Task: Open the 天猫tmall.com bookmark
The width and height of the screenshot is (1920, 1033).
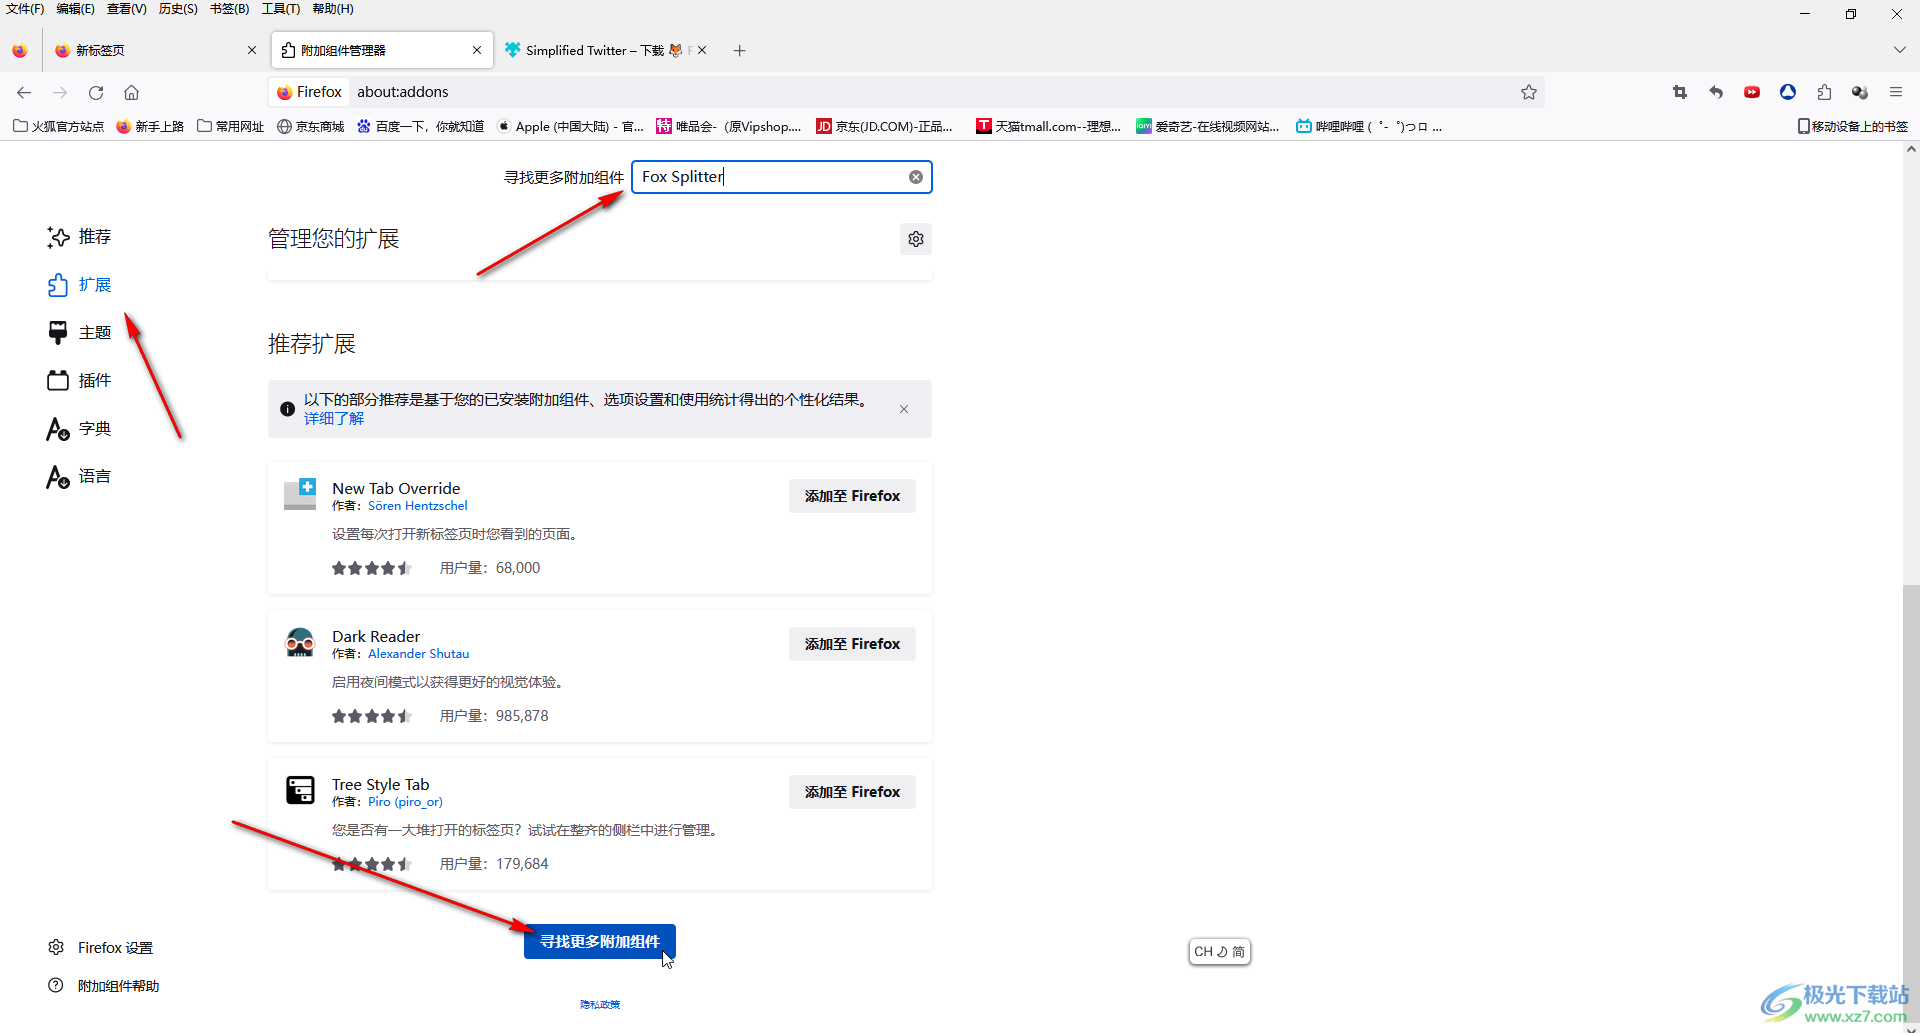Action: (x=1049, y=126)
